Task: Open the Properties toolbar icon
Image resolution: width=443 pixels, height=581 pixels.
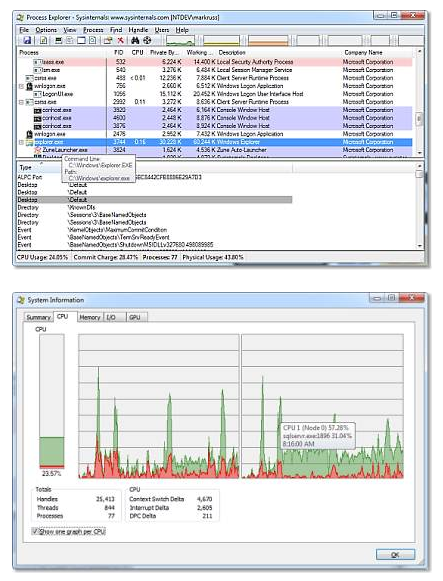Action: pyautogui.click(x=108, y=40)
